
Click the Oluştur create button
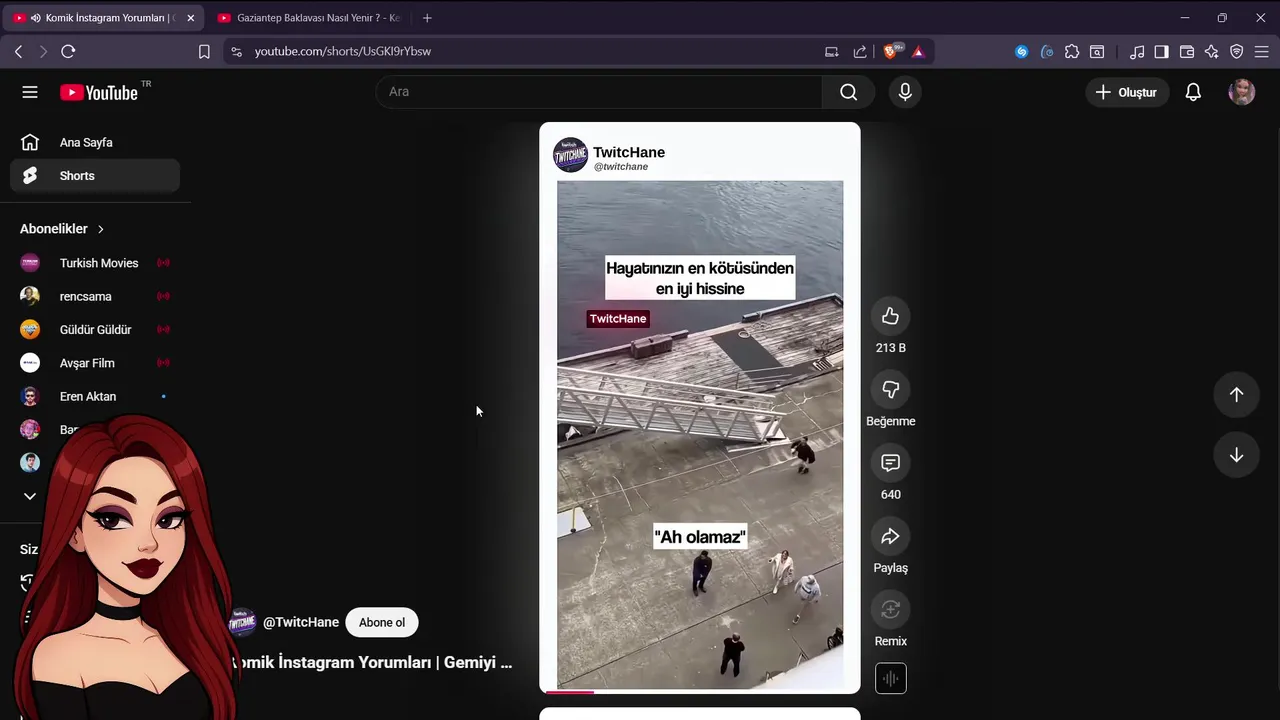pos(1127,92)
